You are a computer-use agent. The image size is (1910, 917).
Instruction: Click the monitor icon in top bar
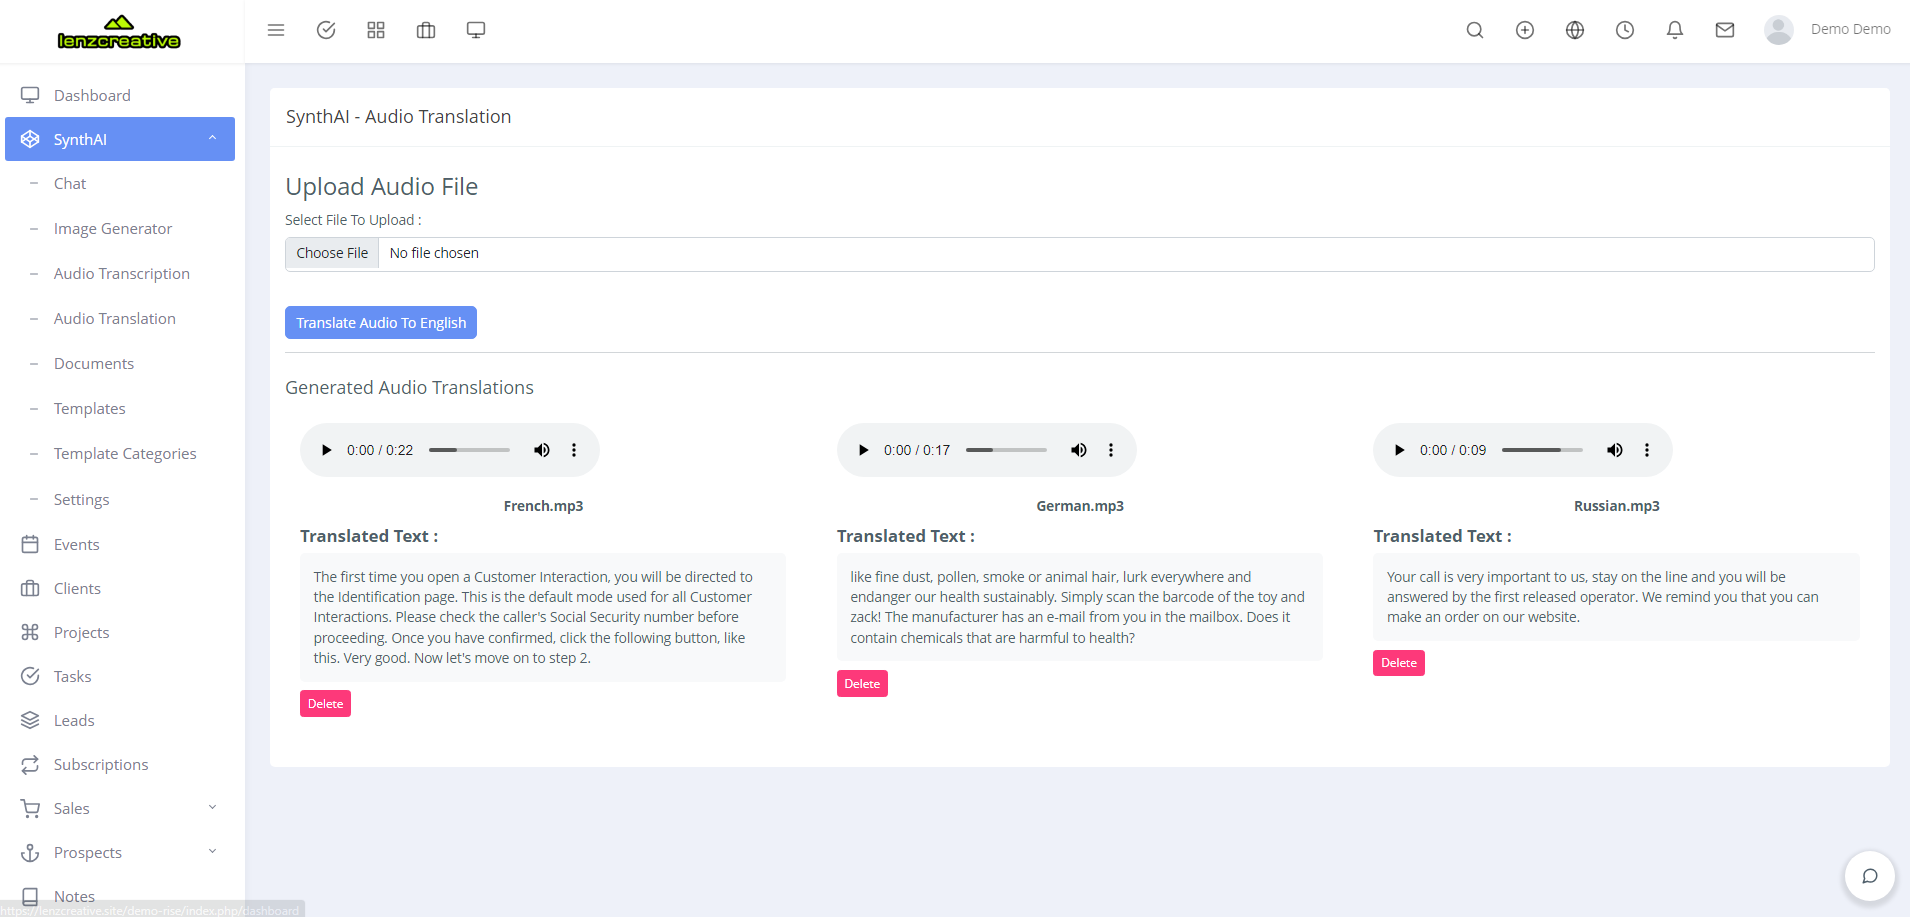tap(476, 30)
